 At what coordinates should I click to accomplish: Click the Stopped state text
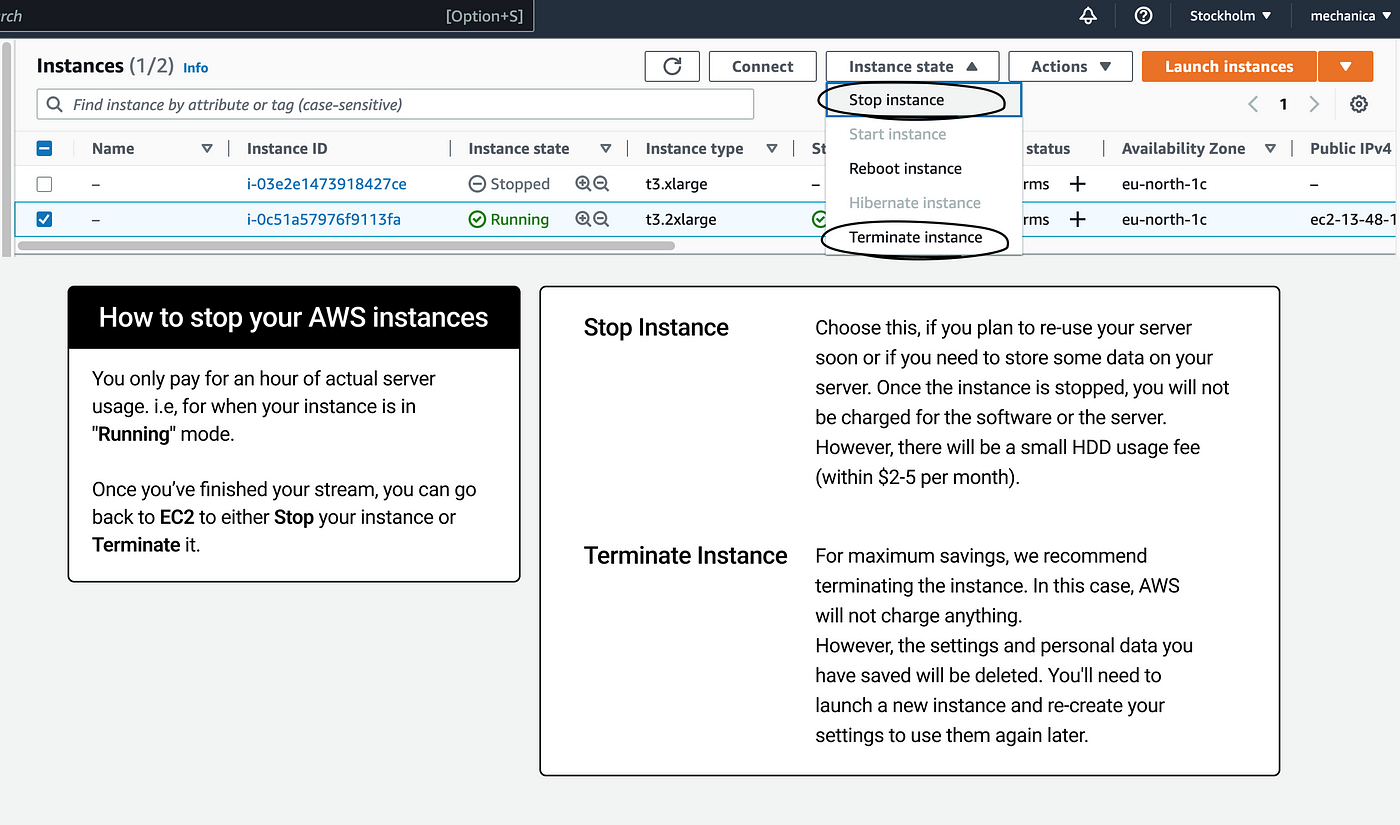click(x=520, y=184)
